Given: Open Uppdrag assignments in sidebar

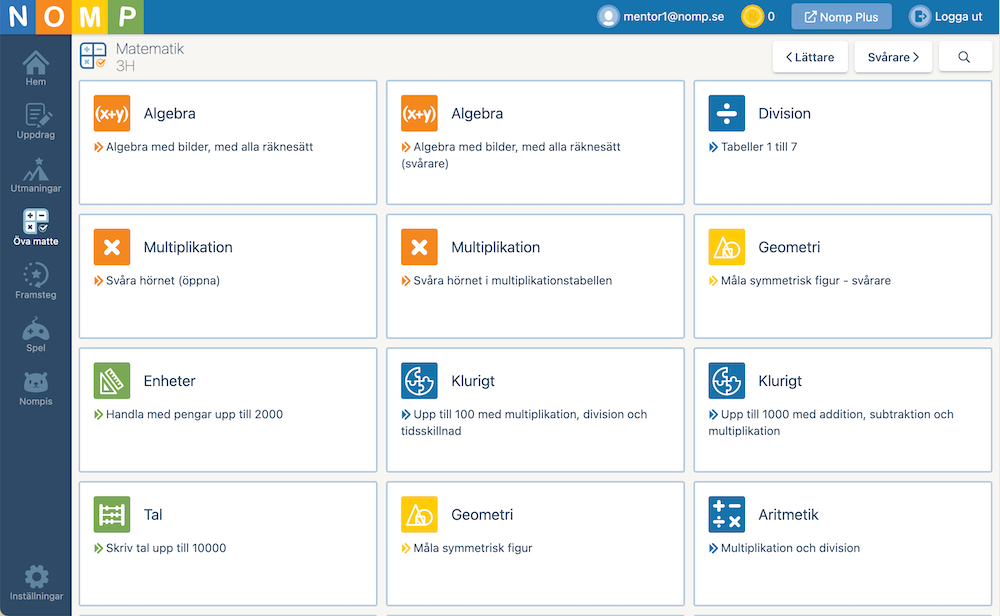Looking at the screenshot, I should click(x=36, y=121).
